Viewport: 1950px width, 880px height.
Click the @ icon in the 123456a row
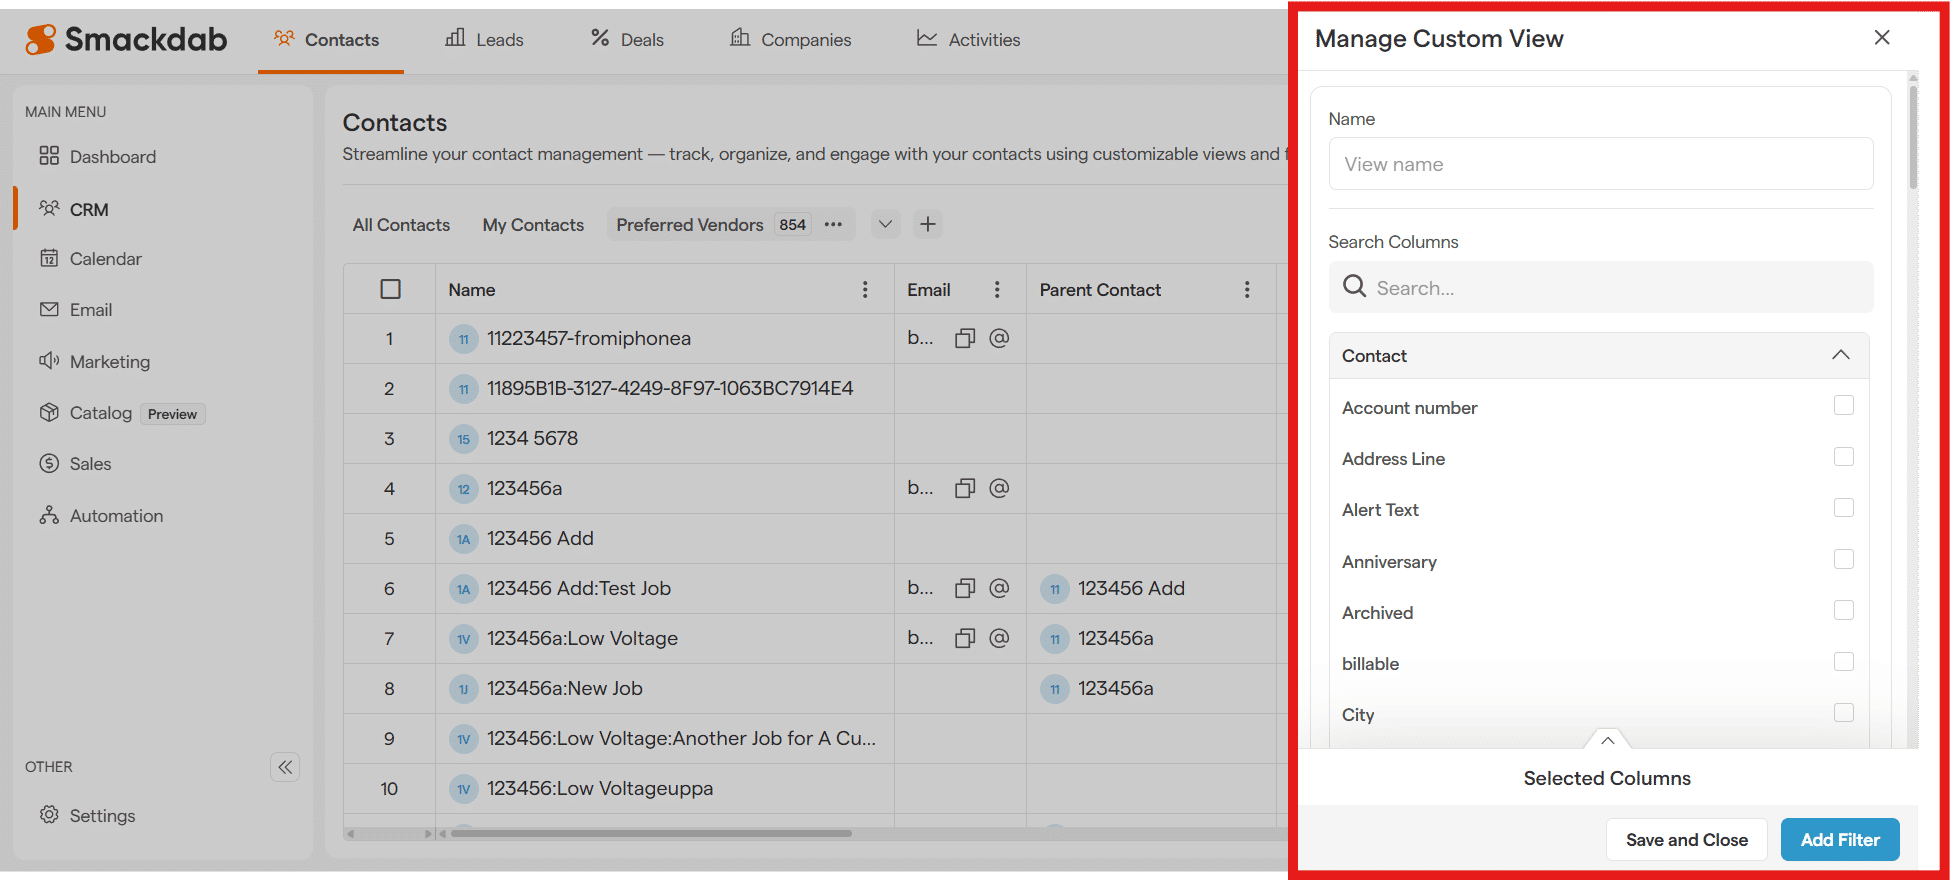[999, 488]
